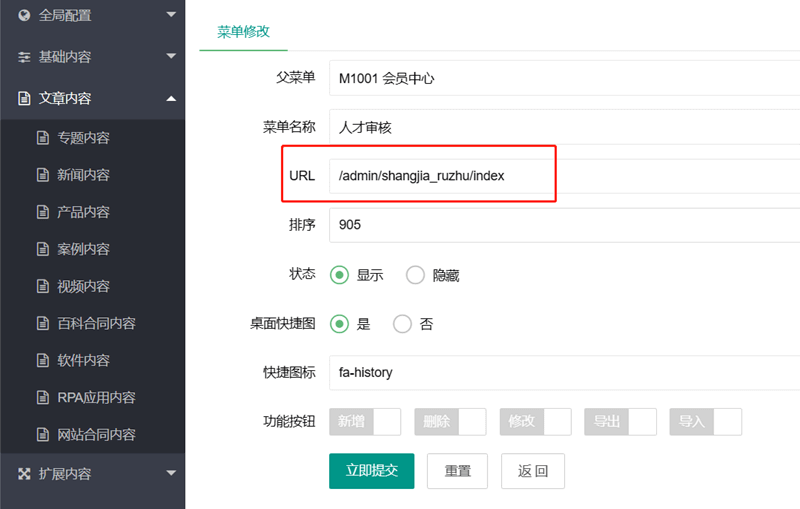Click the file icon next to 产品内容
This screenshot has height=509, width=800.
(43, 212)
